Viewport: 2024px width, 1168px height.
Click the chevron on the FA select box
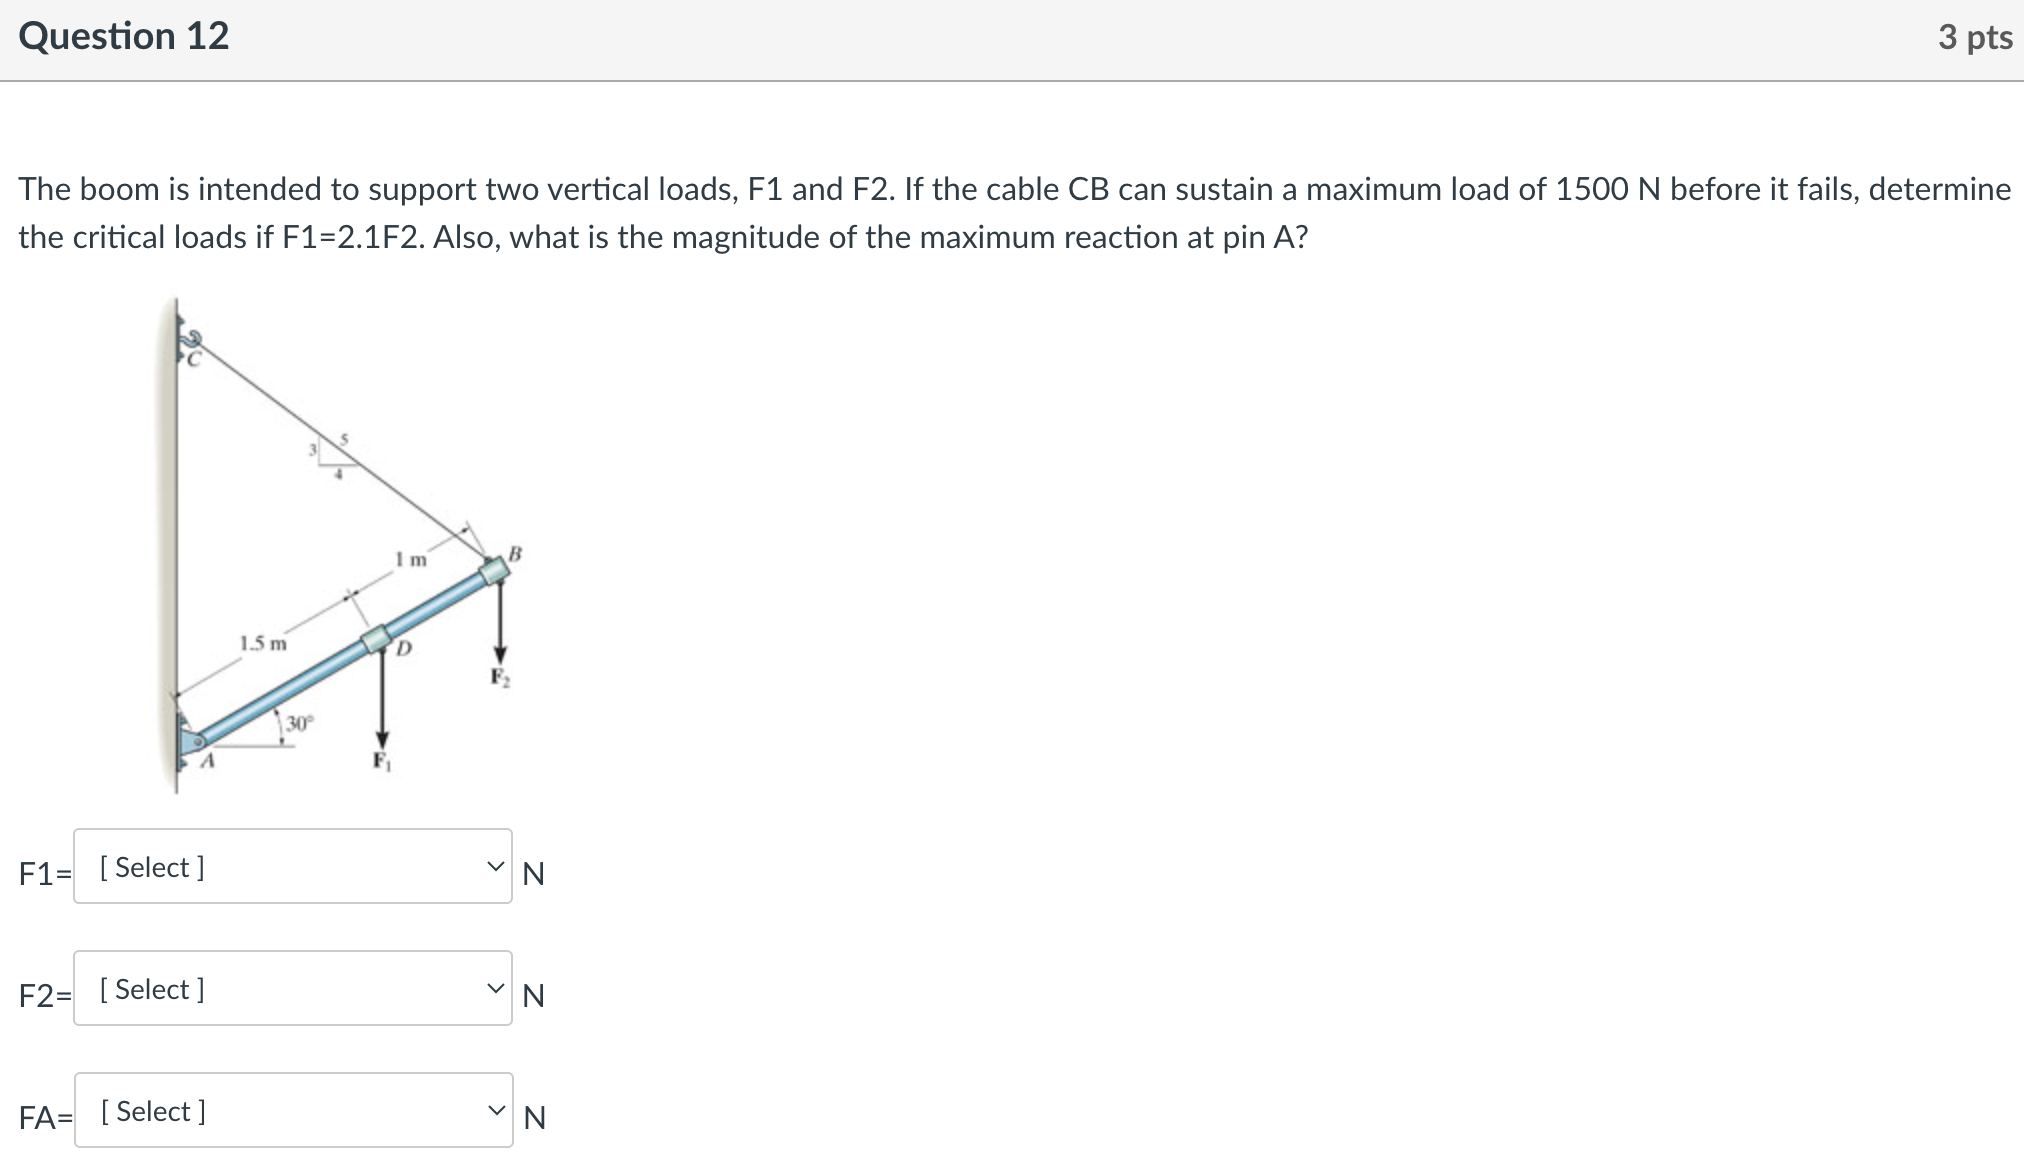click(496, 1112)
